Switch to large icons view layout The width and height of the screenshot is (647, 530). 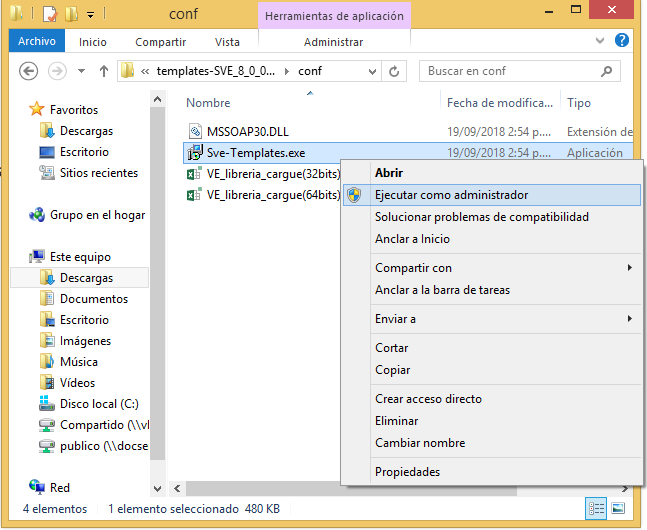618,509
